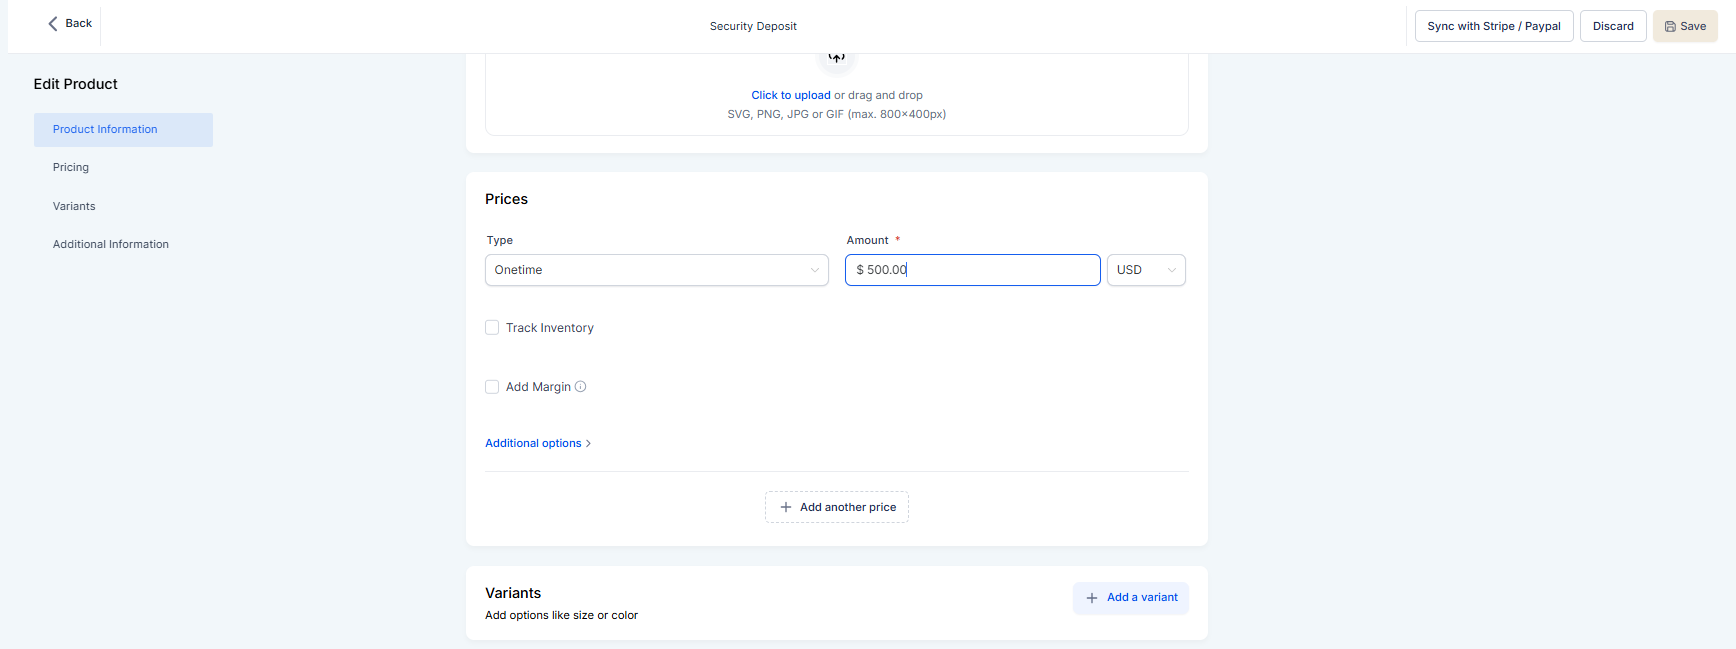Screen dimensions: 1736x649
Task: Click the 'Click to upload' link
Action: point(790,95)
